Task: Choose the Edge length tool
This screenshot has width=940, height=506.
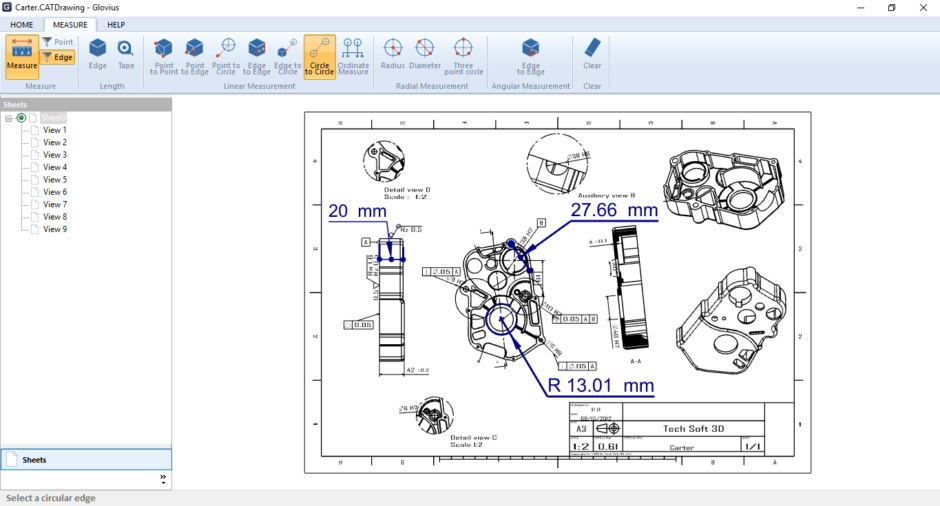Action: (x=97, y=54)
